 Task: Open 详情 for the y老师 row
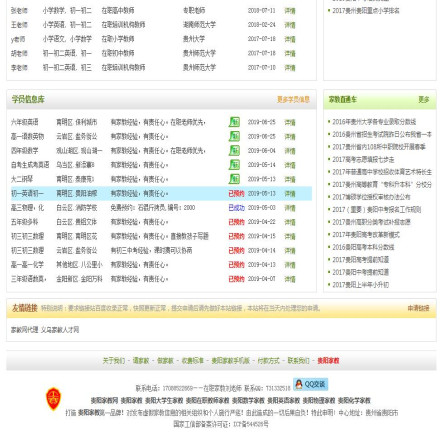pos(290,39)
